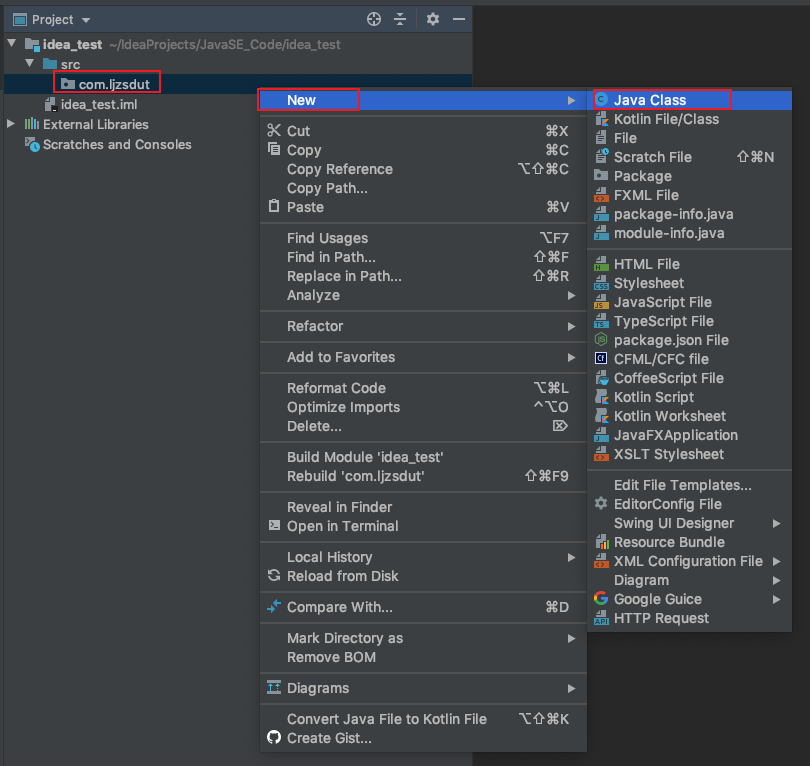Select Replace in Path...

[x=423, y=276]
